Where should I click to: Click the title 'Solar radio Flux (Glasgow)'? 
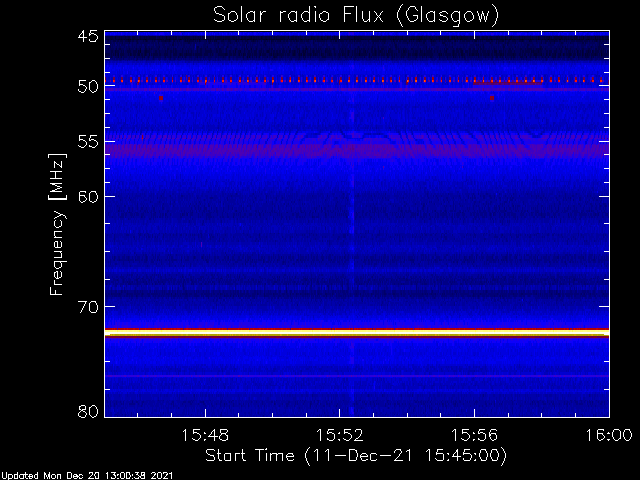coord(356,16)
